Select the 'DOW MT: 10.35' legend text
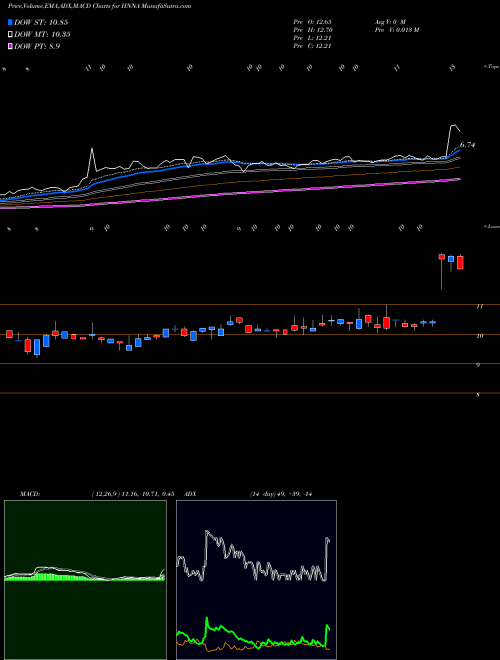The width and height of the screenshot is (500, 660). pos(42,35)
